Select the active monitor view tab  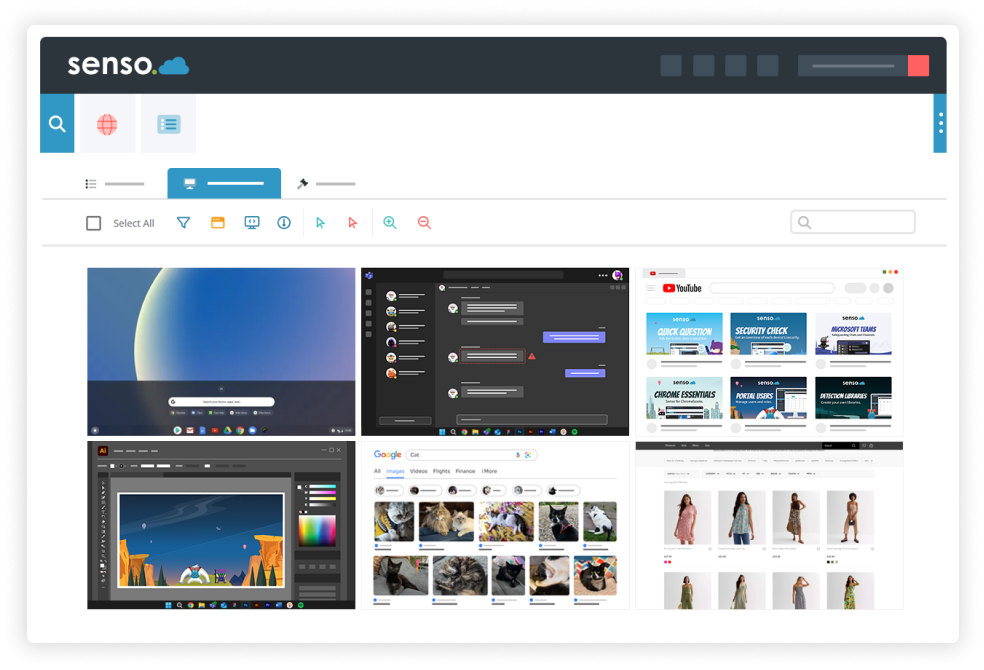[x=224, y=184]
